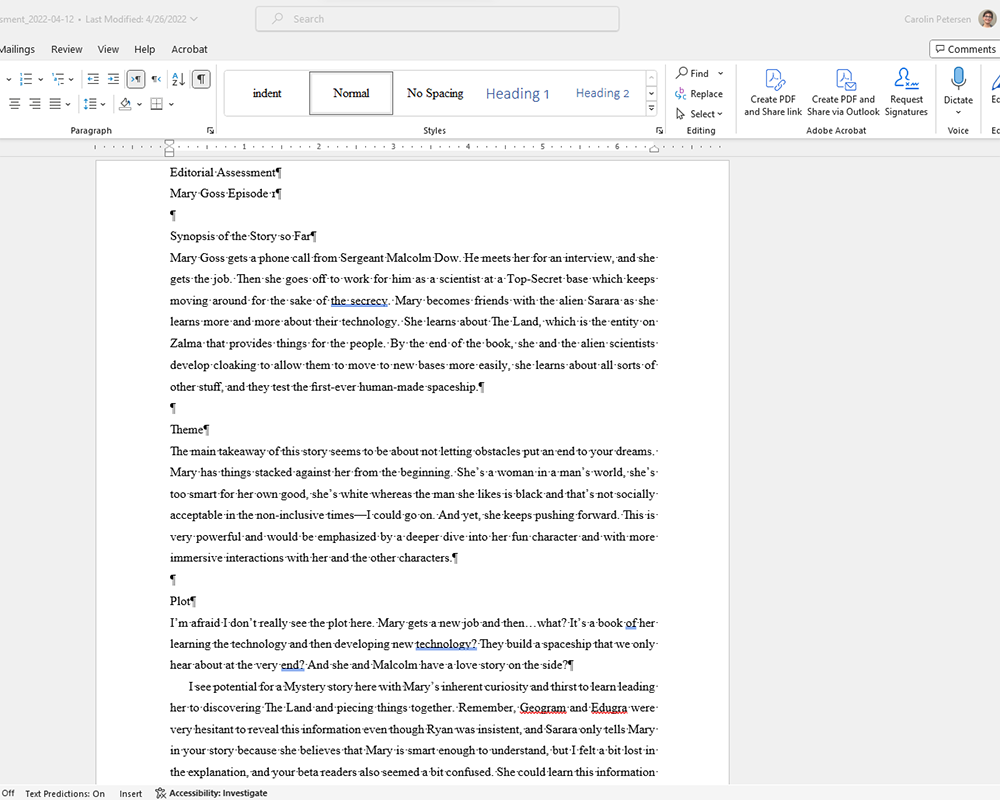Screen dimensions: 1000x800
Task: Apply the "indent" style
Action: point(267,93)
